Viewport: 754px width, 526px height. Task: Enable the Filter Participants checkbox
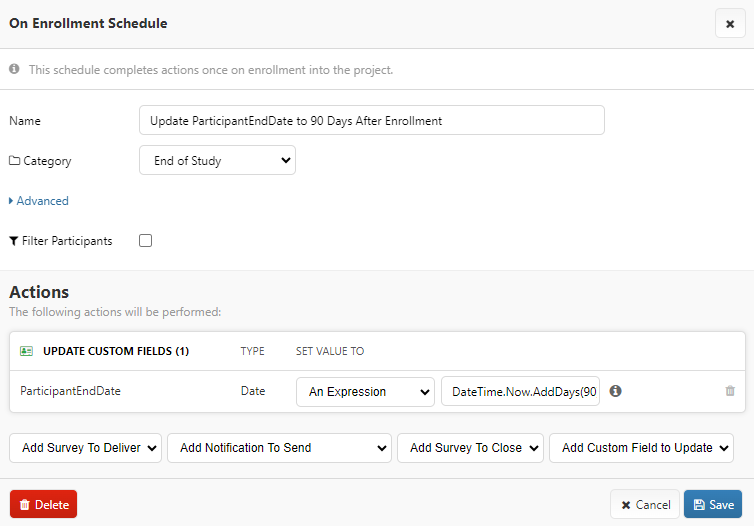[146, 241]
